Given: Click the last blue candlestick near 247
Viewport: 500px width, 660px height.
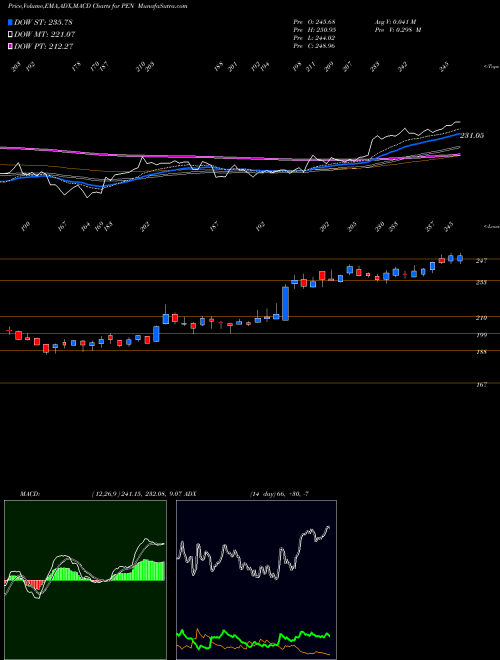Looking at the screenshot, I should [x=460, y=258].
